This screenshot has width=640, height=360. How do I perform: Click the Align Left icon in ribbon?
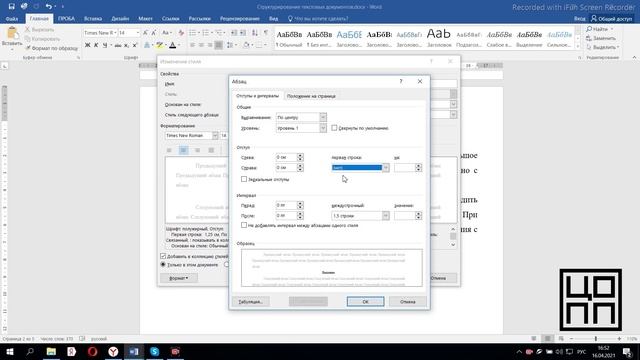coord(192,45)
